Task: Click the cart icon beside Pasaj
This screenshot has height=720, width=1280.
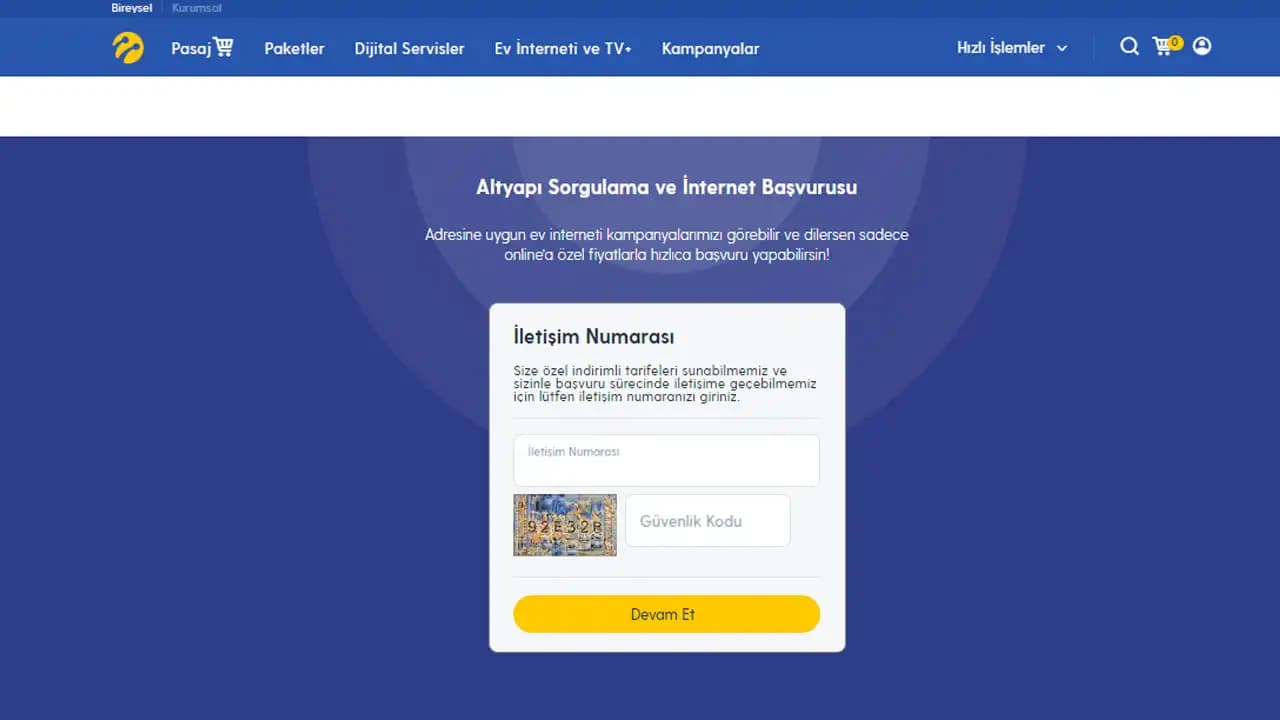Action: click(223, 47)
